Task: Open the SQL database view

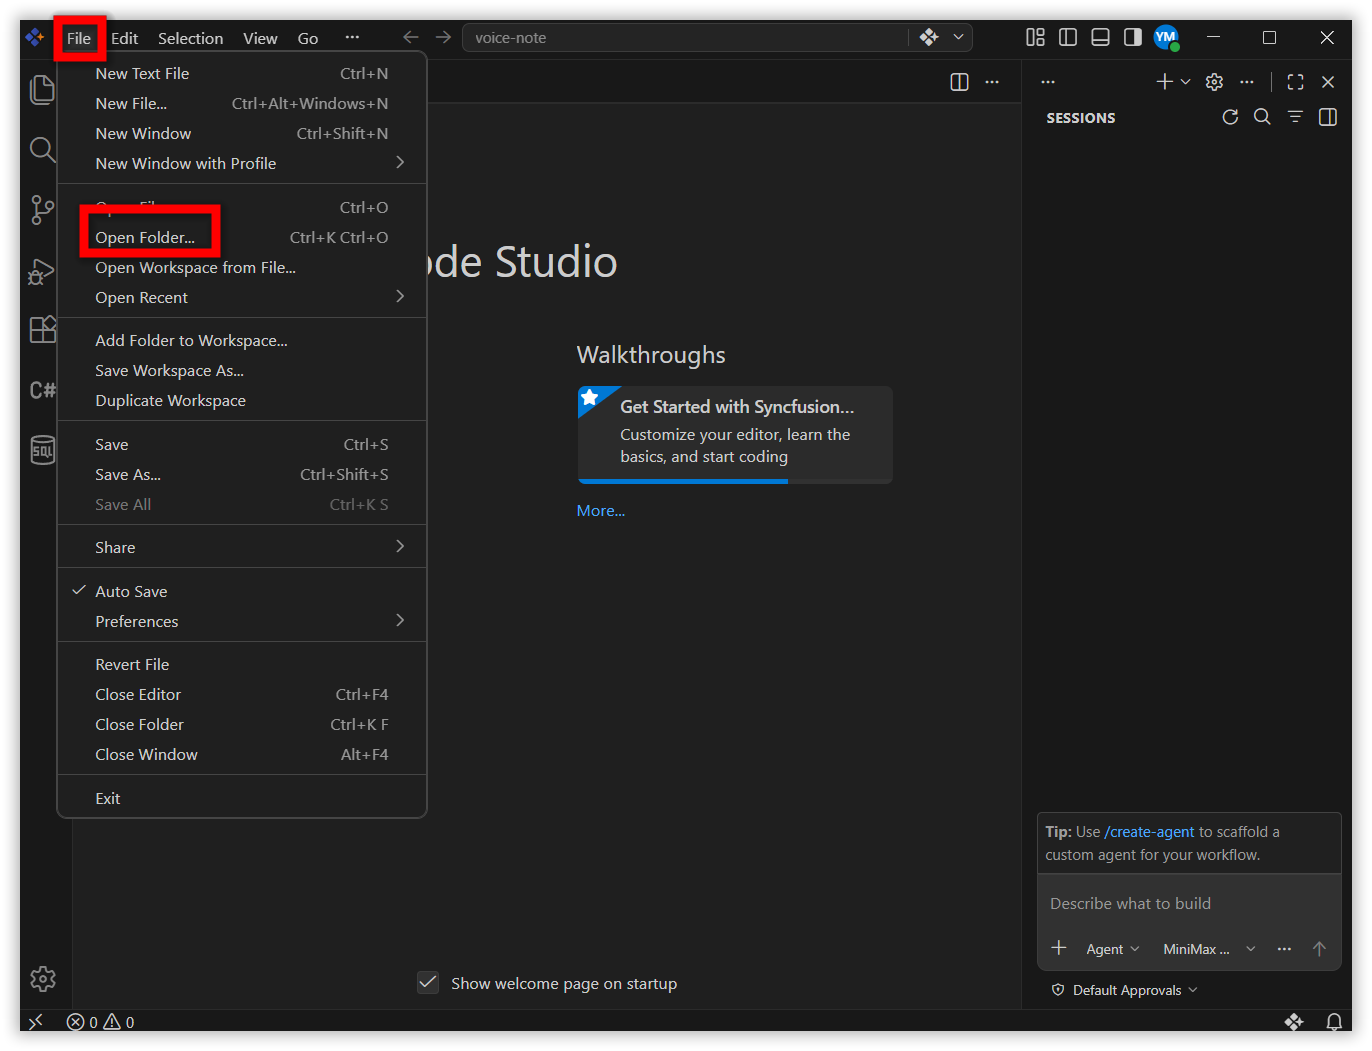Action: [x=42, y=450]
